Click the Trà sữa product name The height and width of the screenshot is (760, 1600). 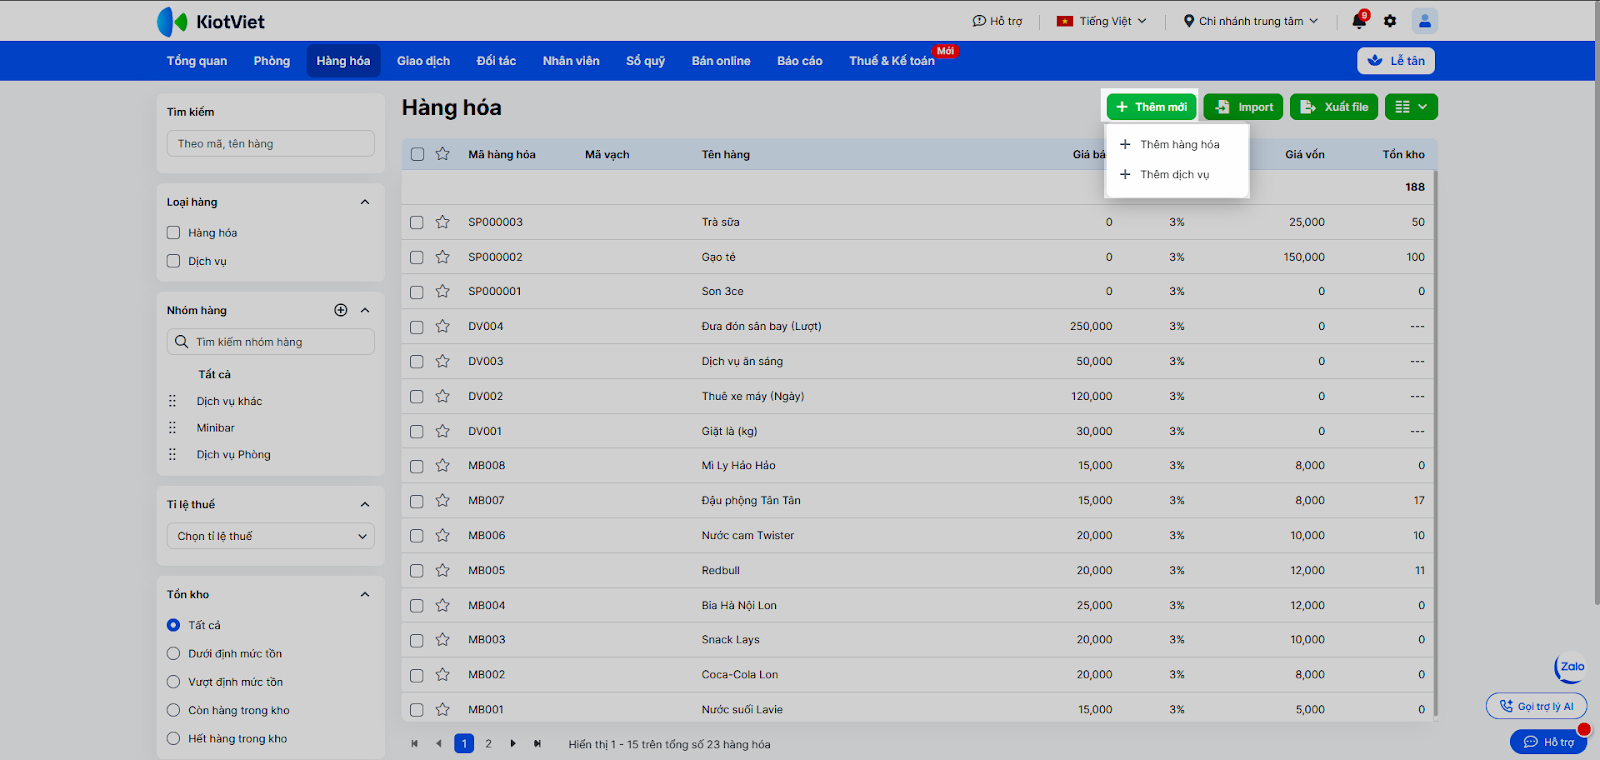[721, 222]
